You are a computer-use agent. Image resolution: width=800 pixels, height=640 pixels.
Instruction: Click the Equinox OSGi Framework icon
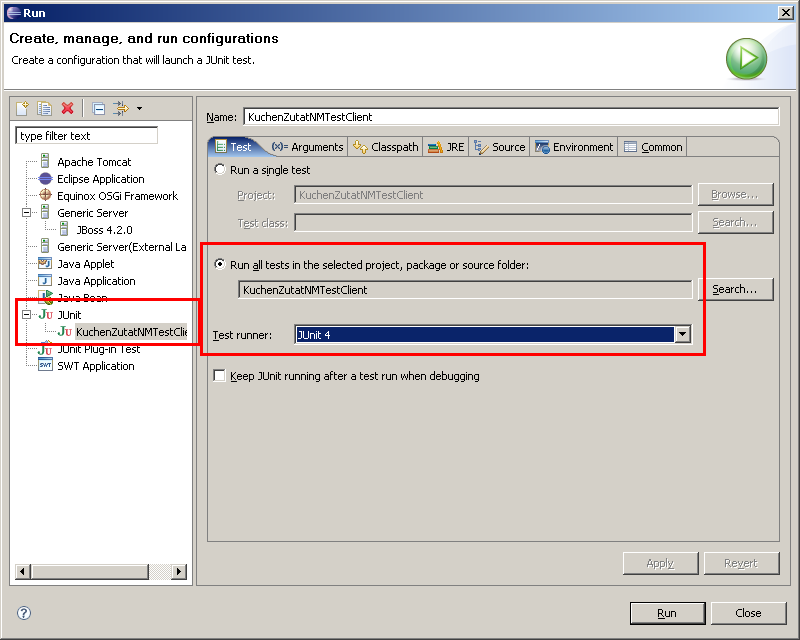pos(45,195)
